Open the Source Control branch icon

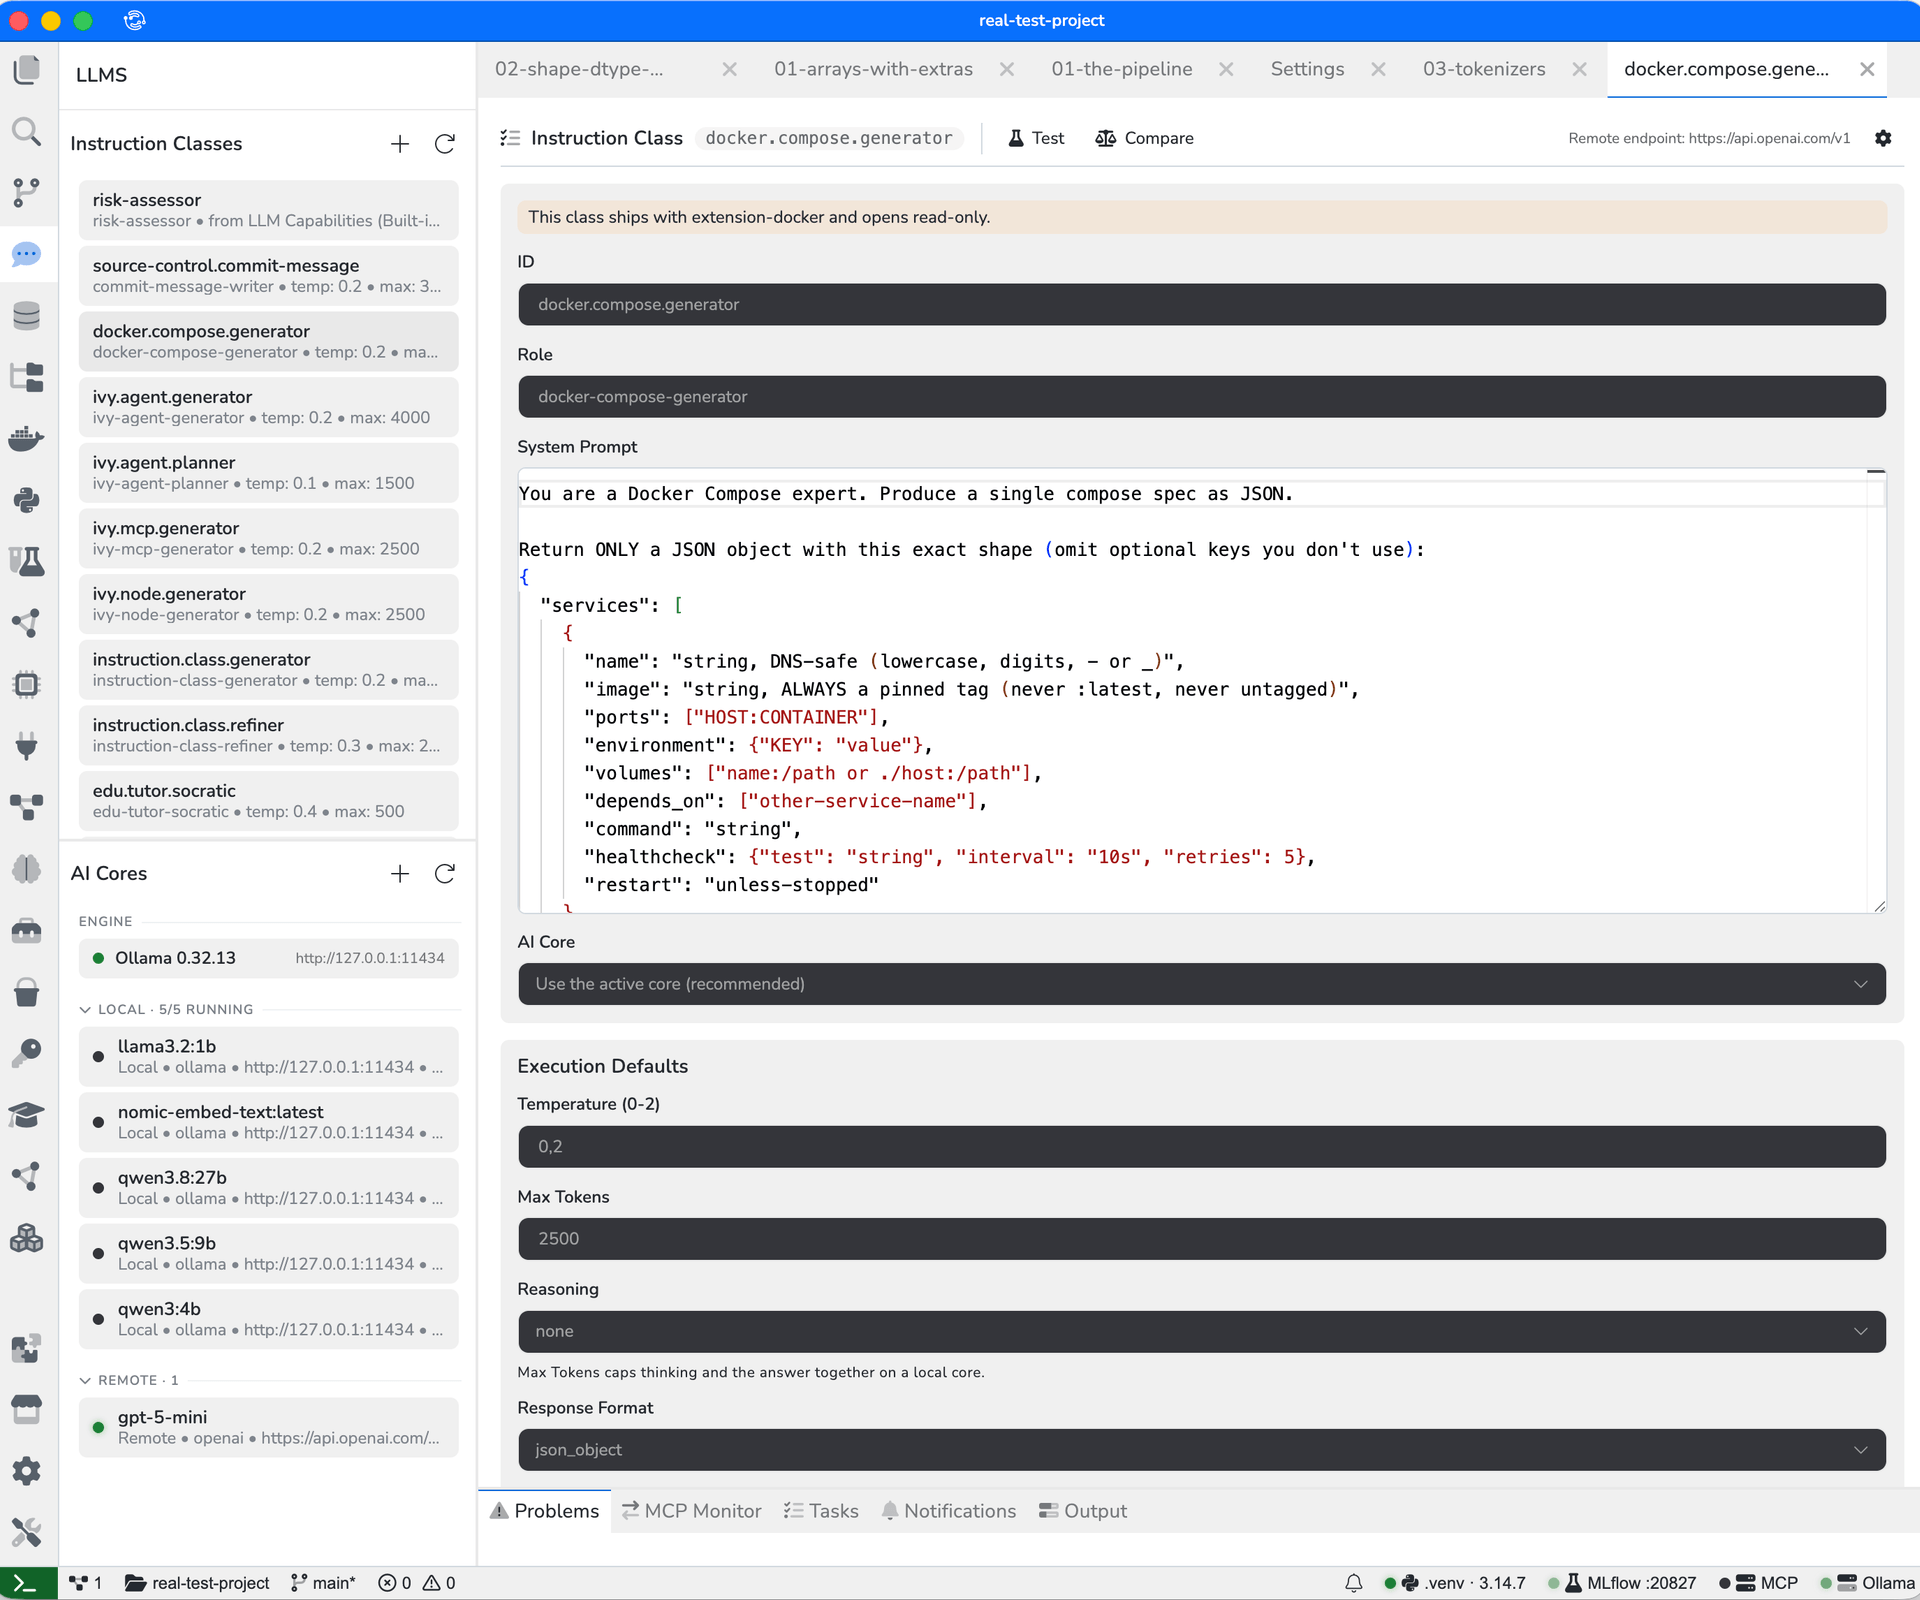(27, 193)
